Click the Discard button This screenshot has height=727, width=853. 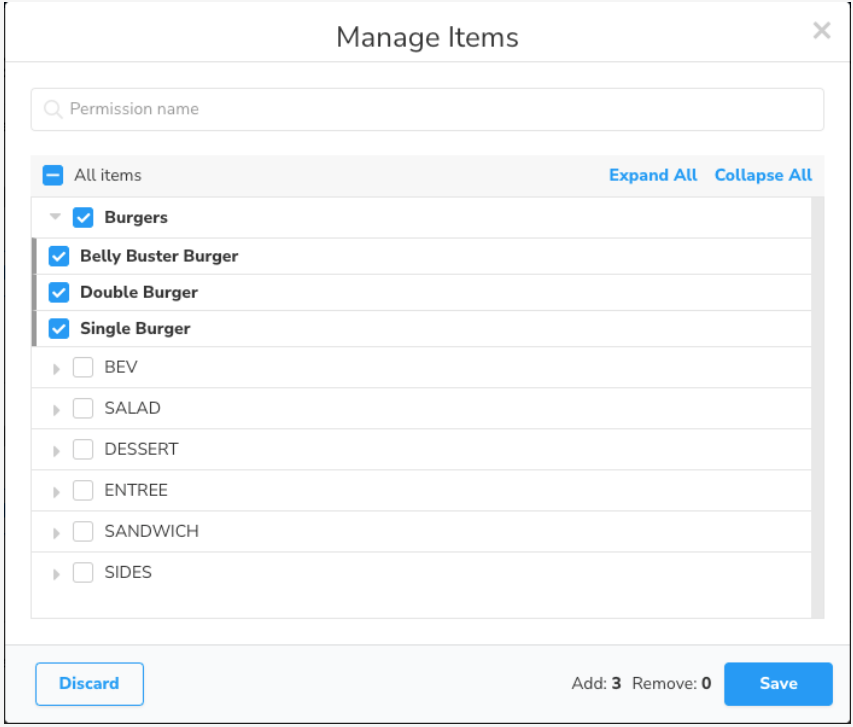[x=89, y=684]
